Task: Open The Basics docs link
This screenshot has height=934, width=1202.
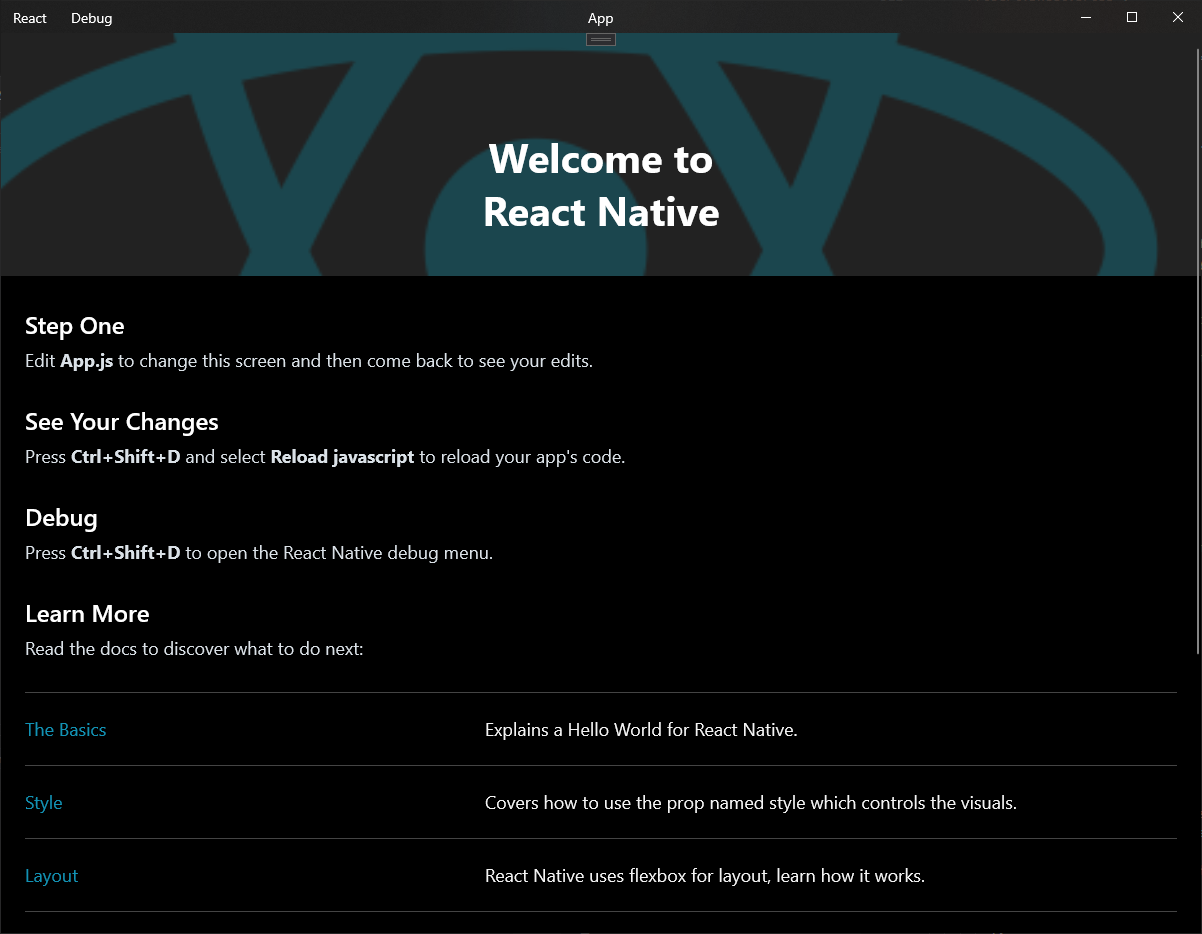Action: (66, 730)
